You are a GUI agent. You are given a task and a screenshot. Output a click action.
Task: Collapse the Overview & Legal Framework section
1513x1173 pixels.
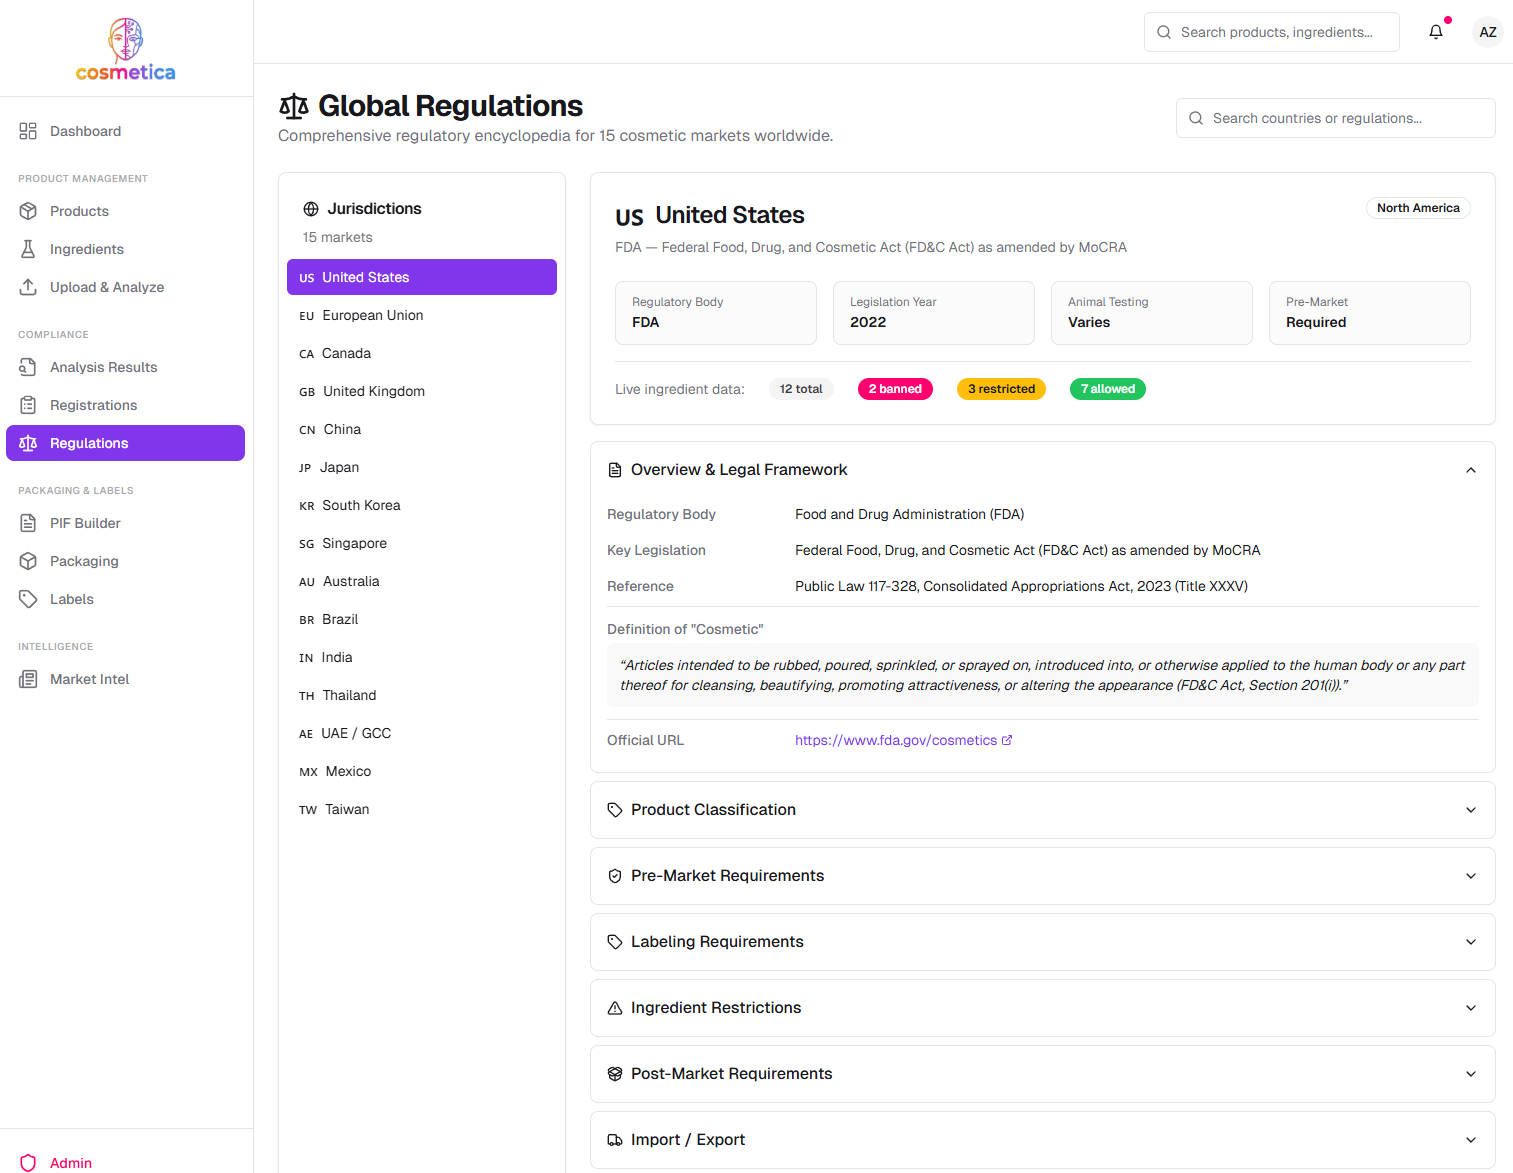tap(1470, 470)
